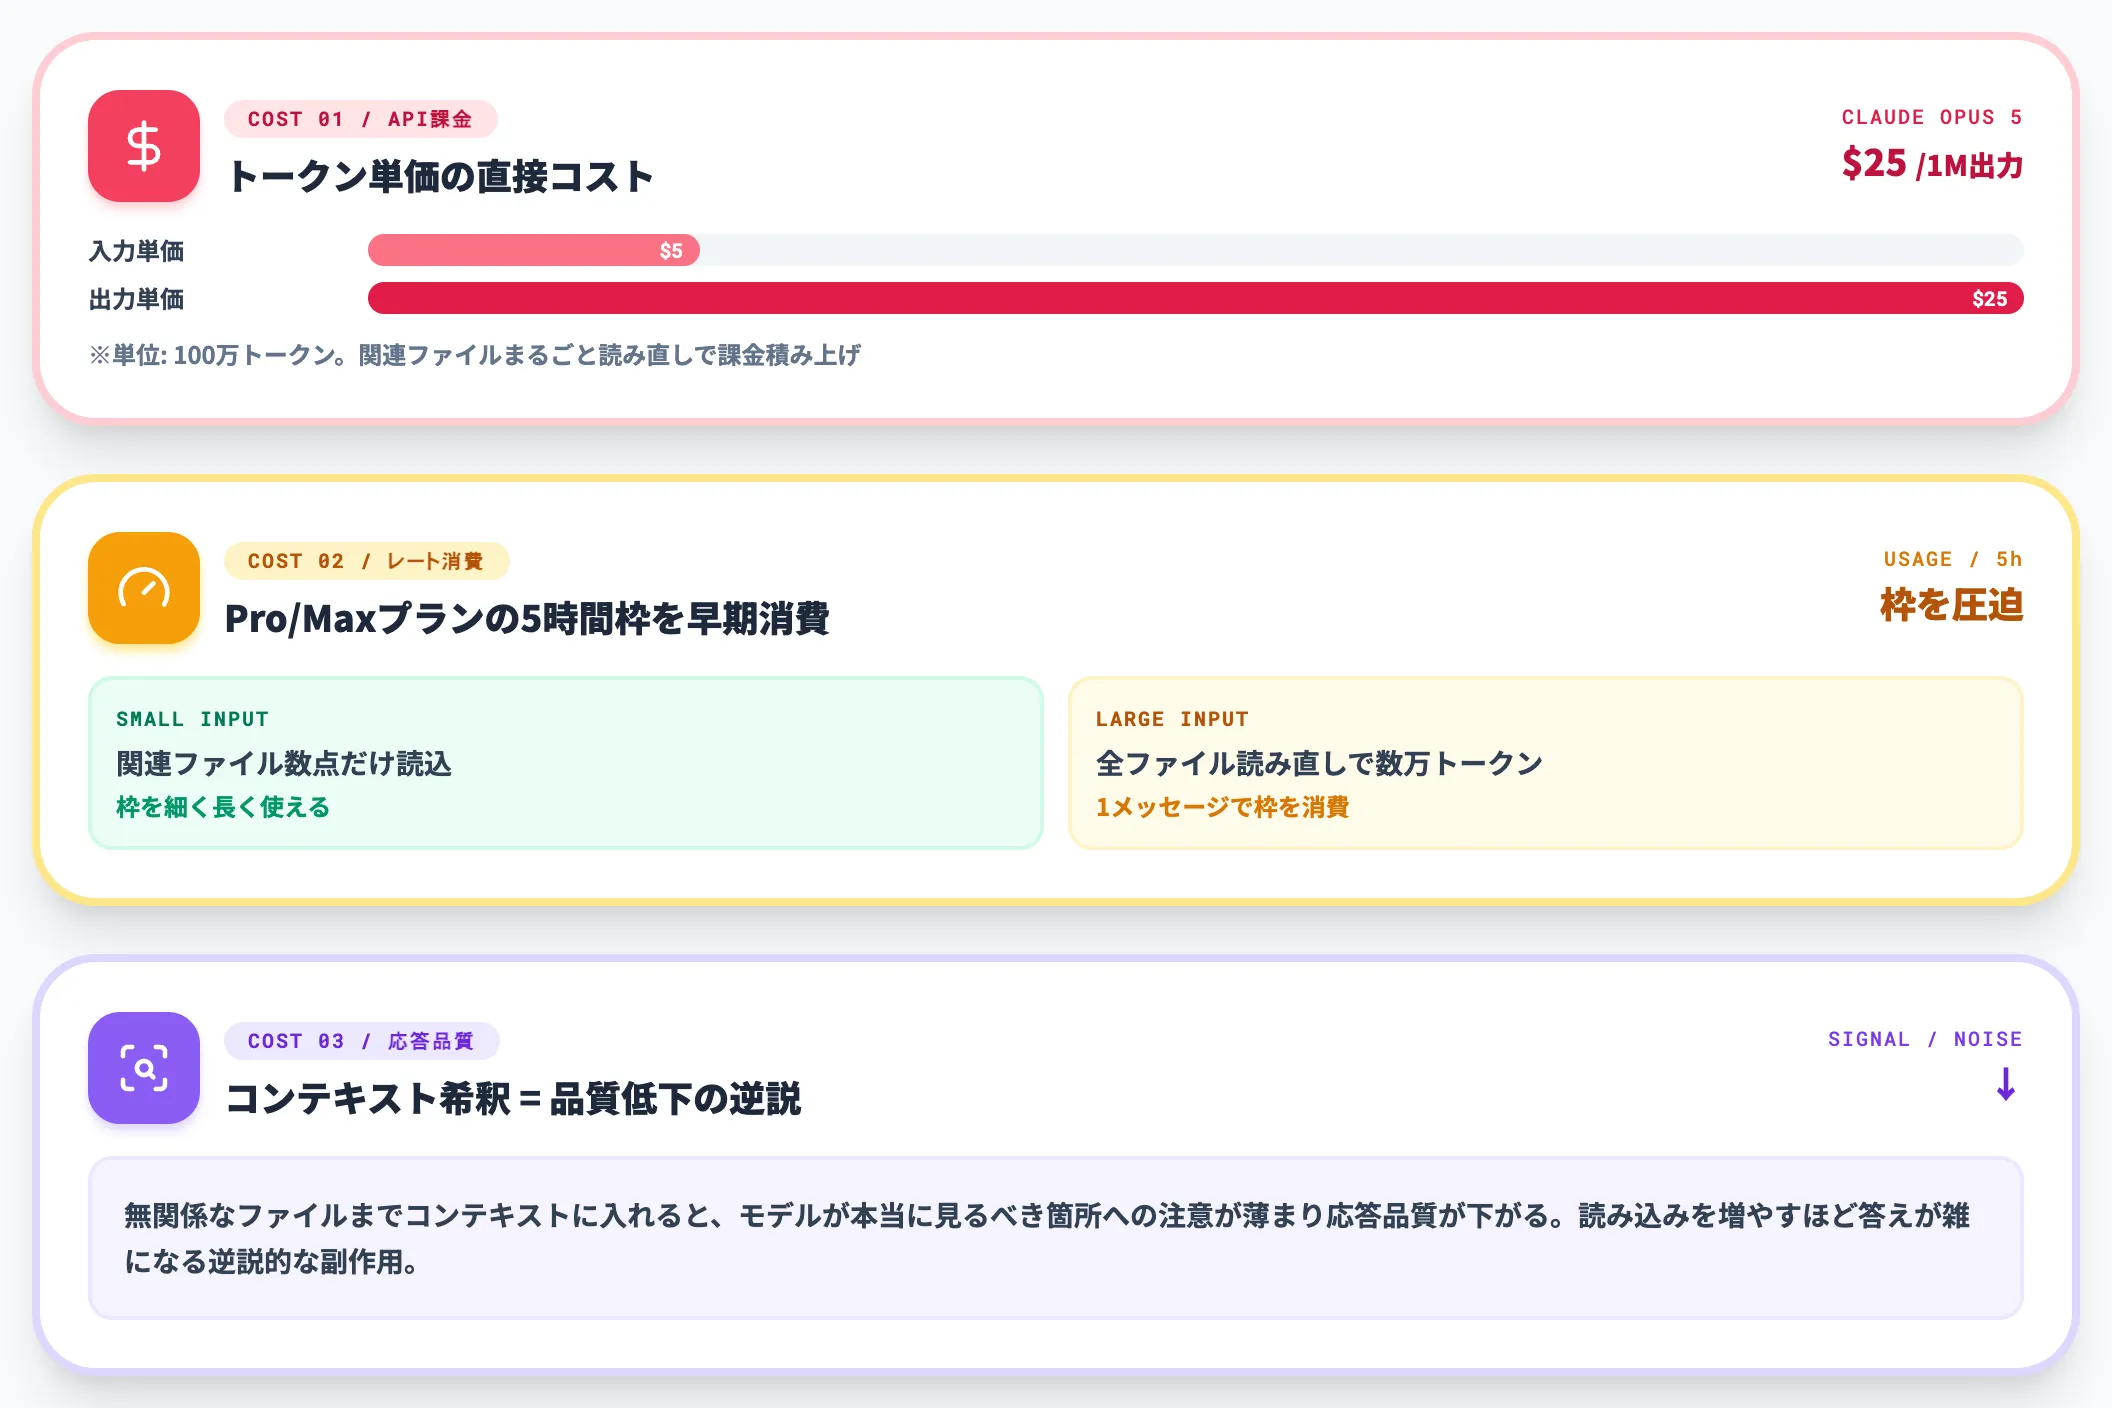The height and width of the screenshot is (1408, 2112).
Task: Open the LARGE INPUT yellow card
Action: click(x=1545, y=763)
